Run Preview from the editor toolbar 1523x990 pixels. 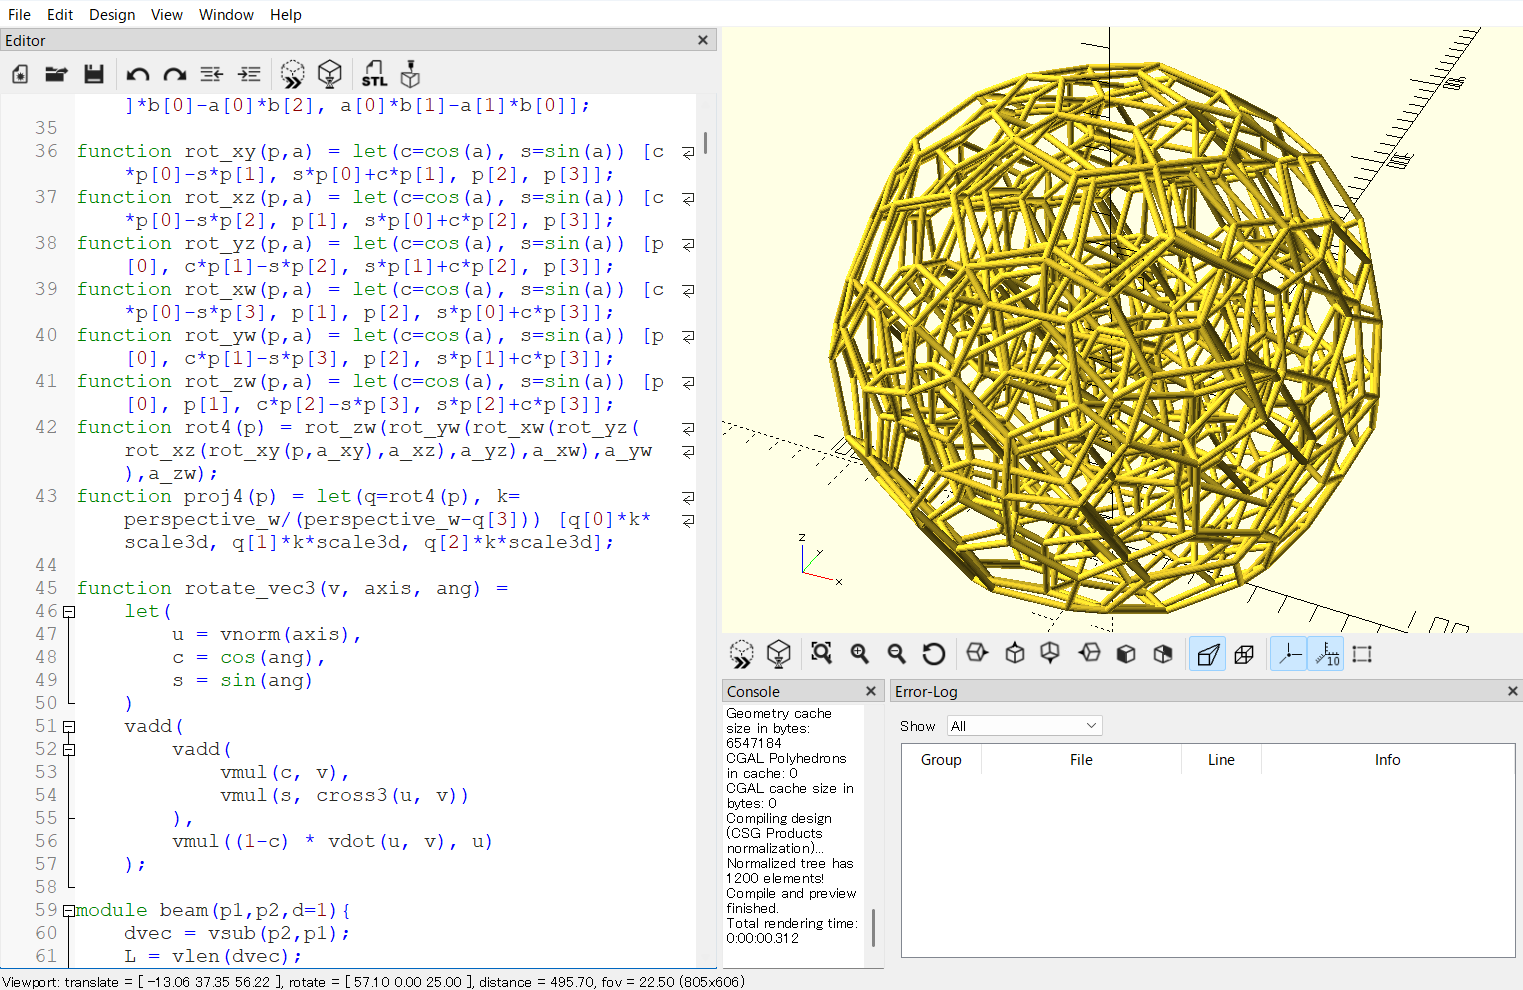[x=293, y=74]
